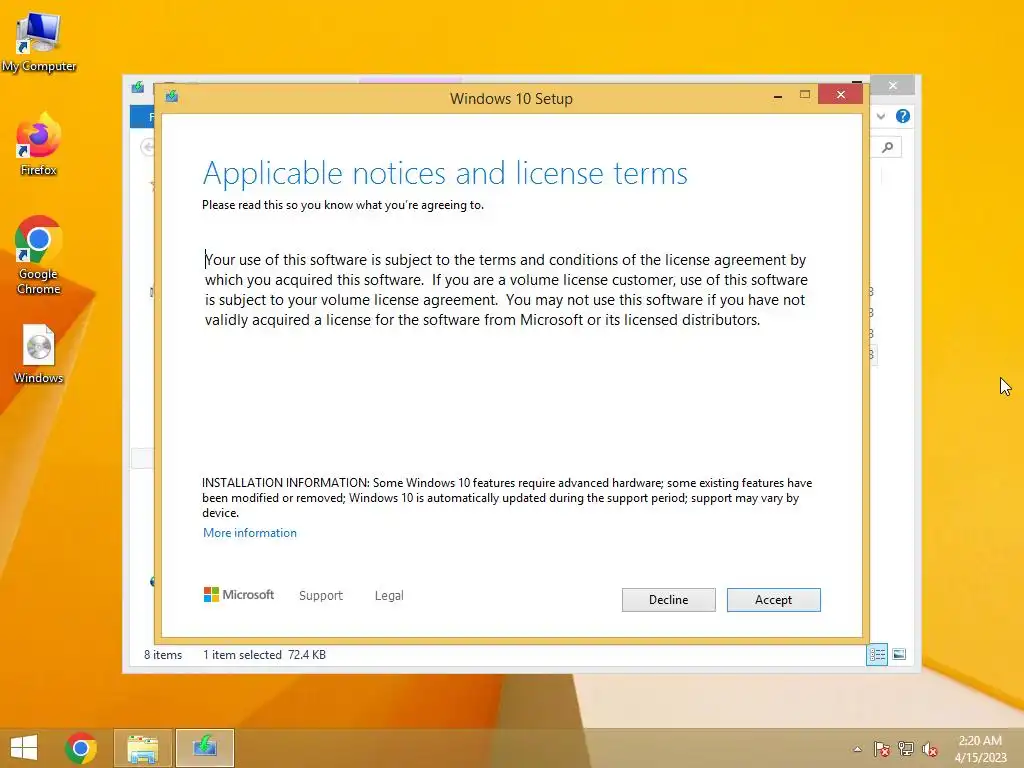Open Action Center flag icon

(882, 749)
